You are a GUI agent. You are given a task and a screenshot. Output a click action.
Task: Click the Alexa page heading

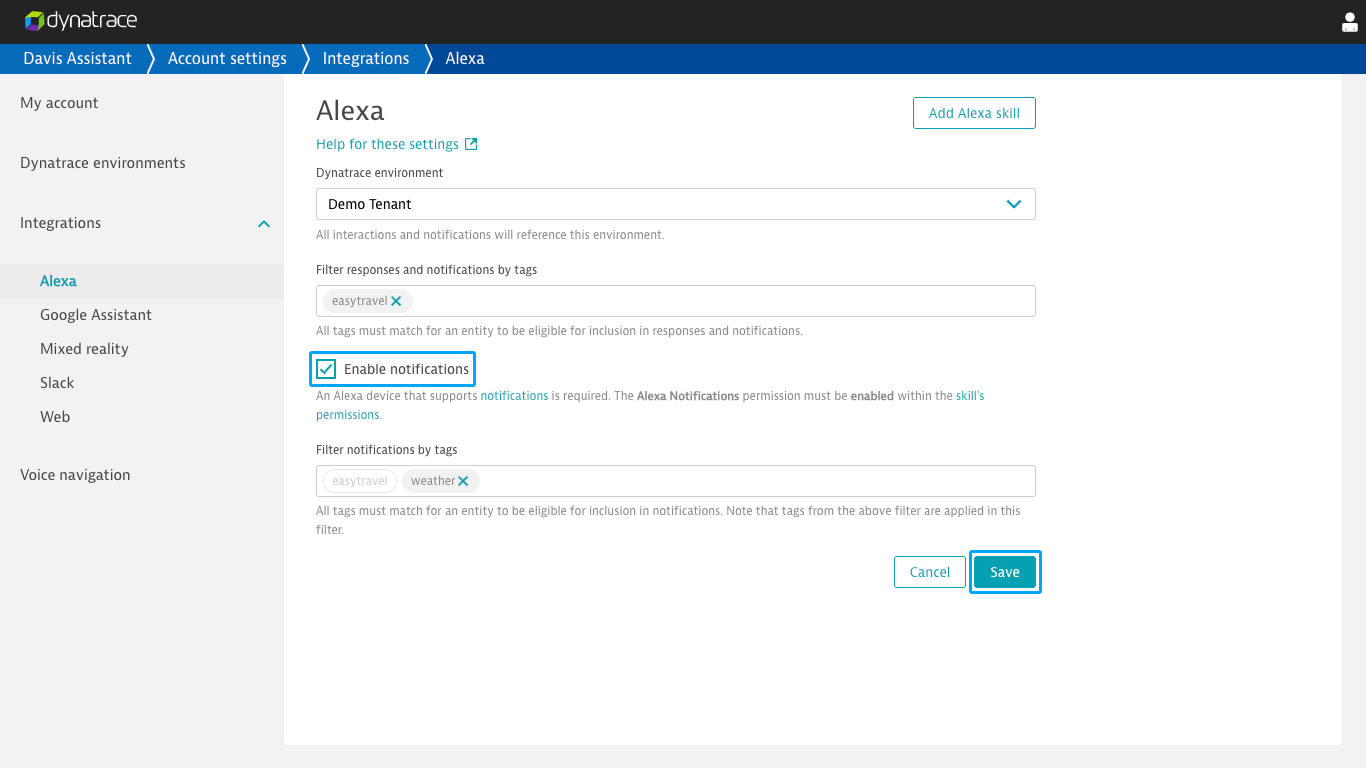tap(350, 110)
